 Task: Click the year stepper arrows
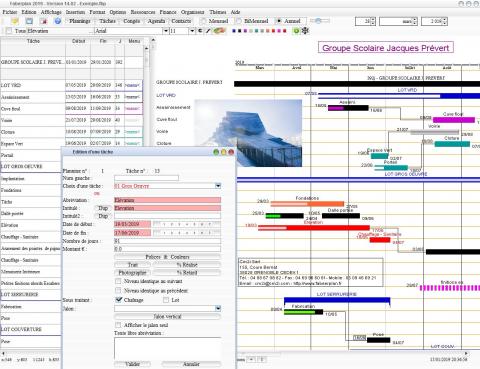click(445, 21)
